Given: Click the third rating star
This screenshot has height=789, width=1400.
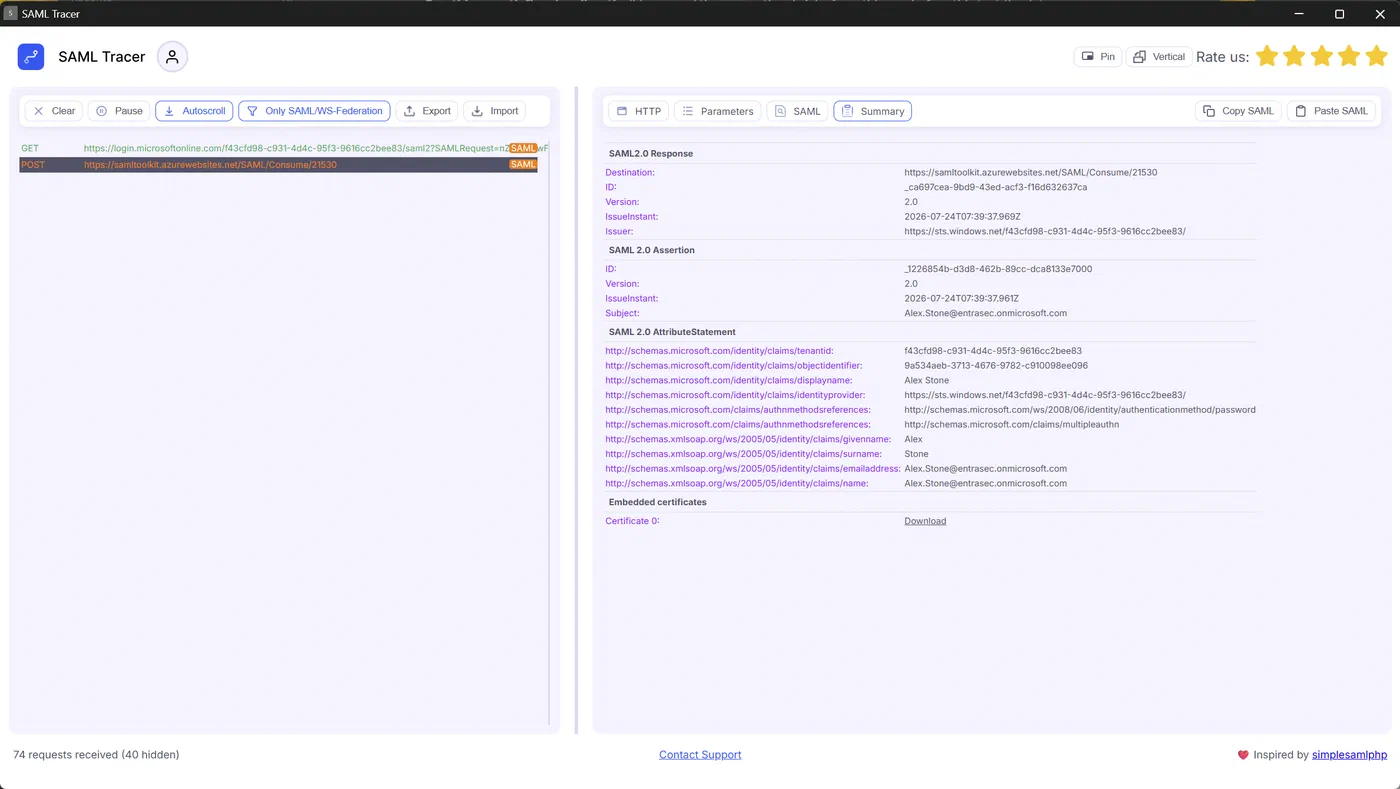Looking at the screenshot, I should point(1322,56).
